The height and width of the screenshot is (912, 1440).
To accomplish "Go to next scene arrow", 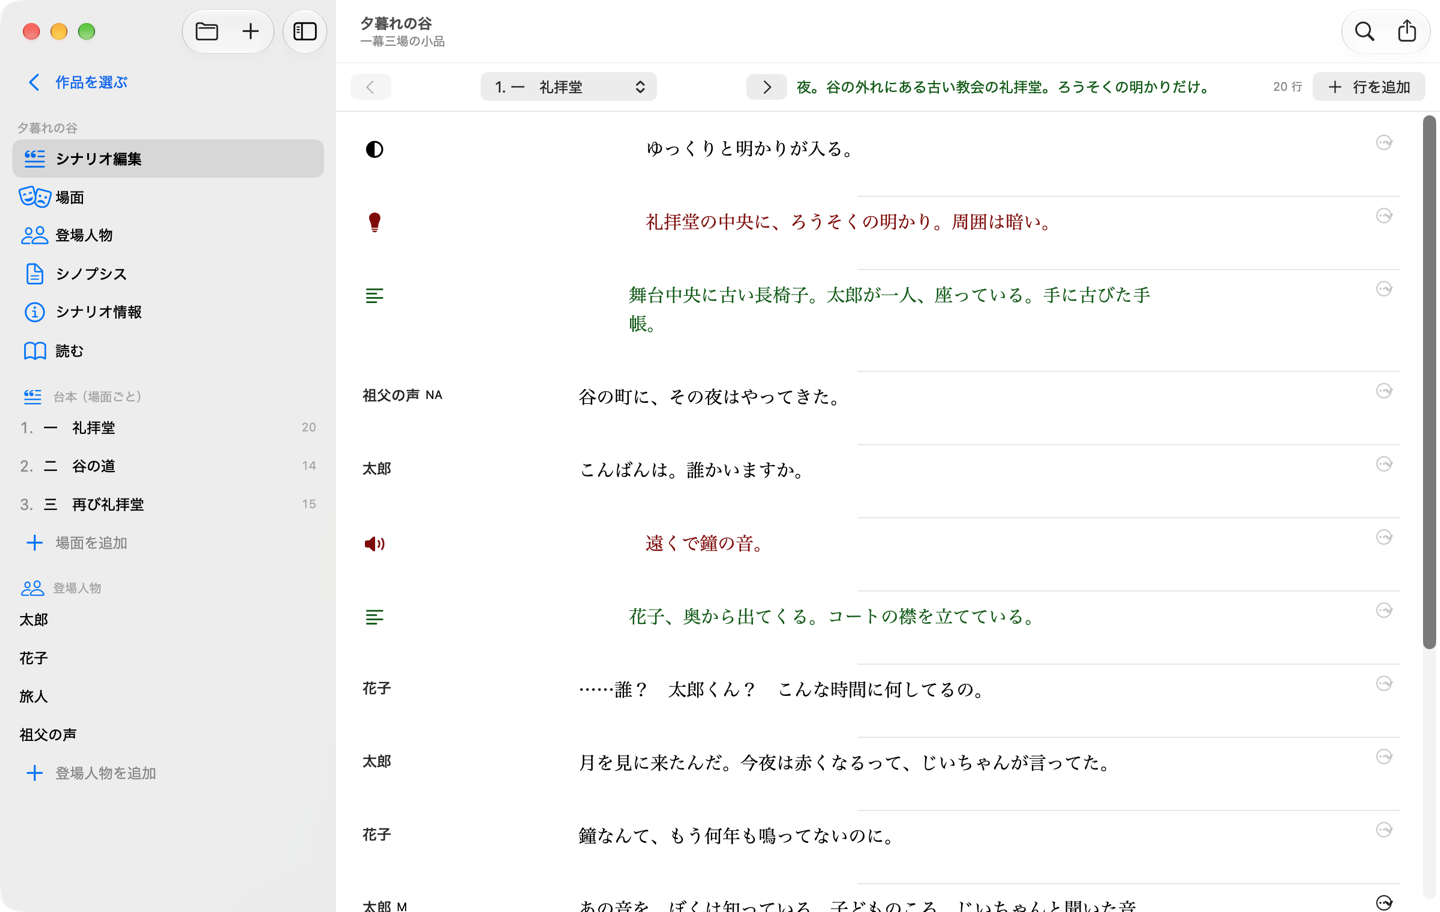I will coord(766,87).
